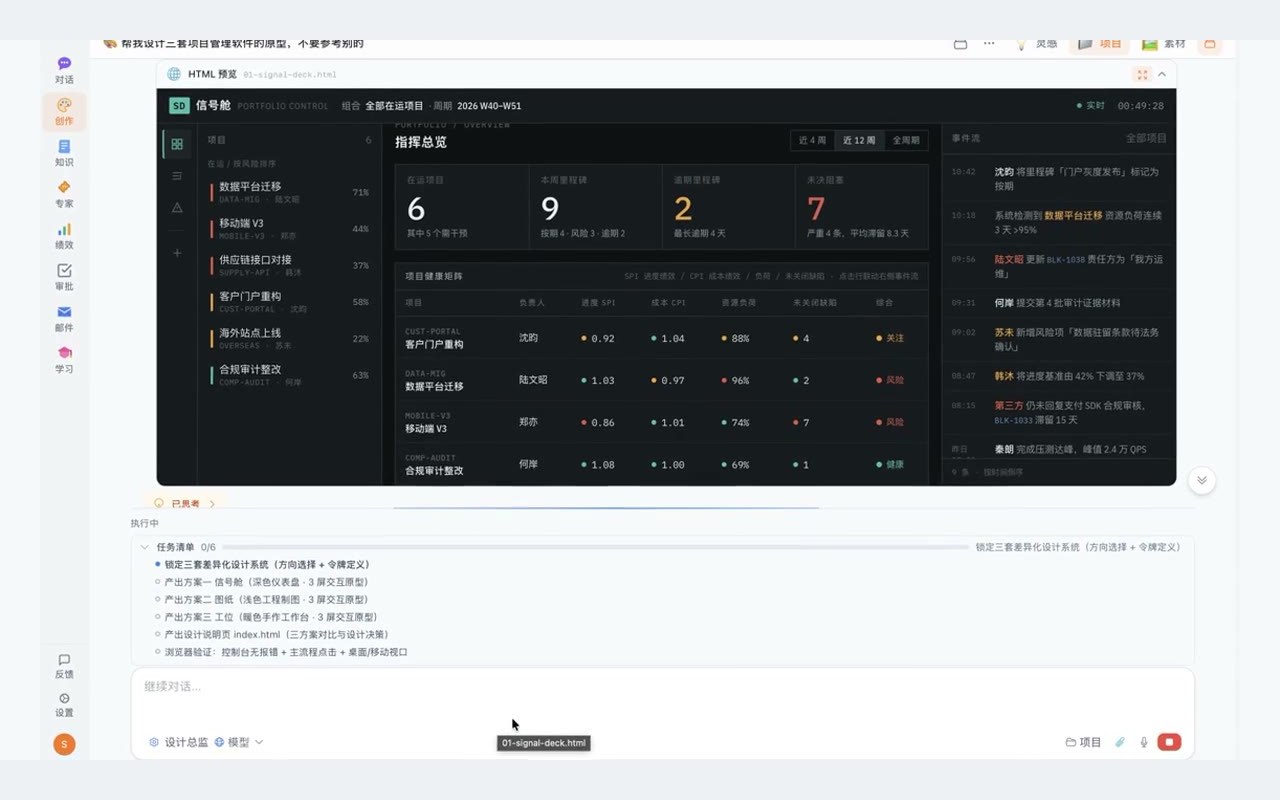Switch to the 灵感 tab at top
The height and width of the screenshot is (800, 1280).
[x=1038, y=44]
